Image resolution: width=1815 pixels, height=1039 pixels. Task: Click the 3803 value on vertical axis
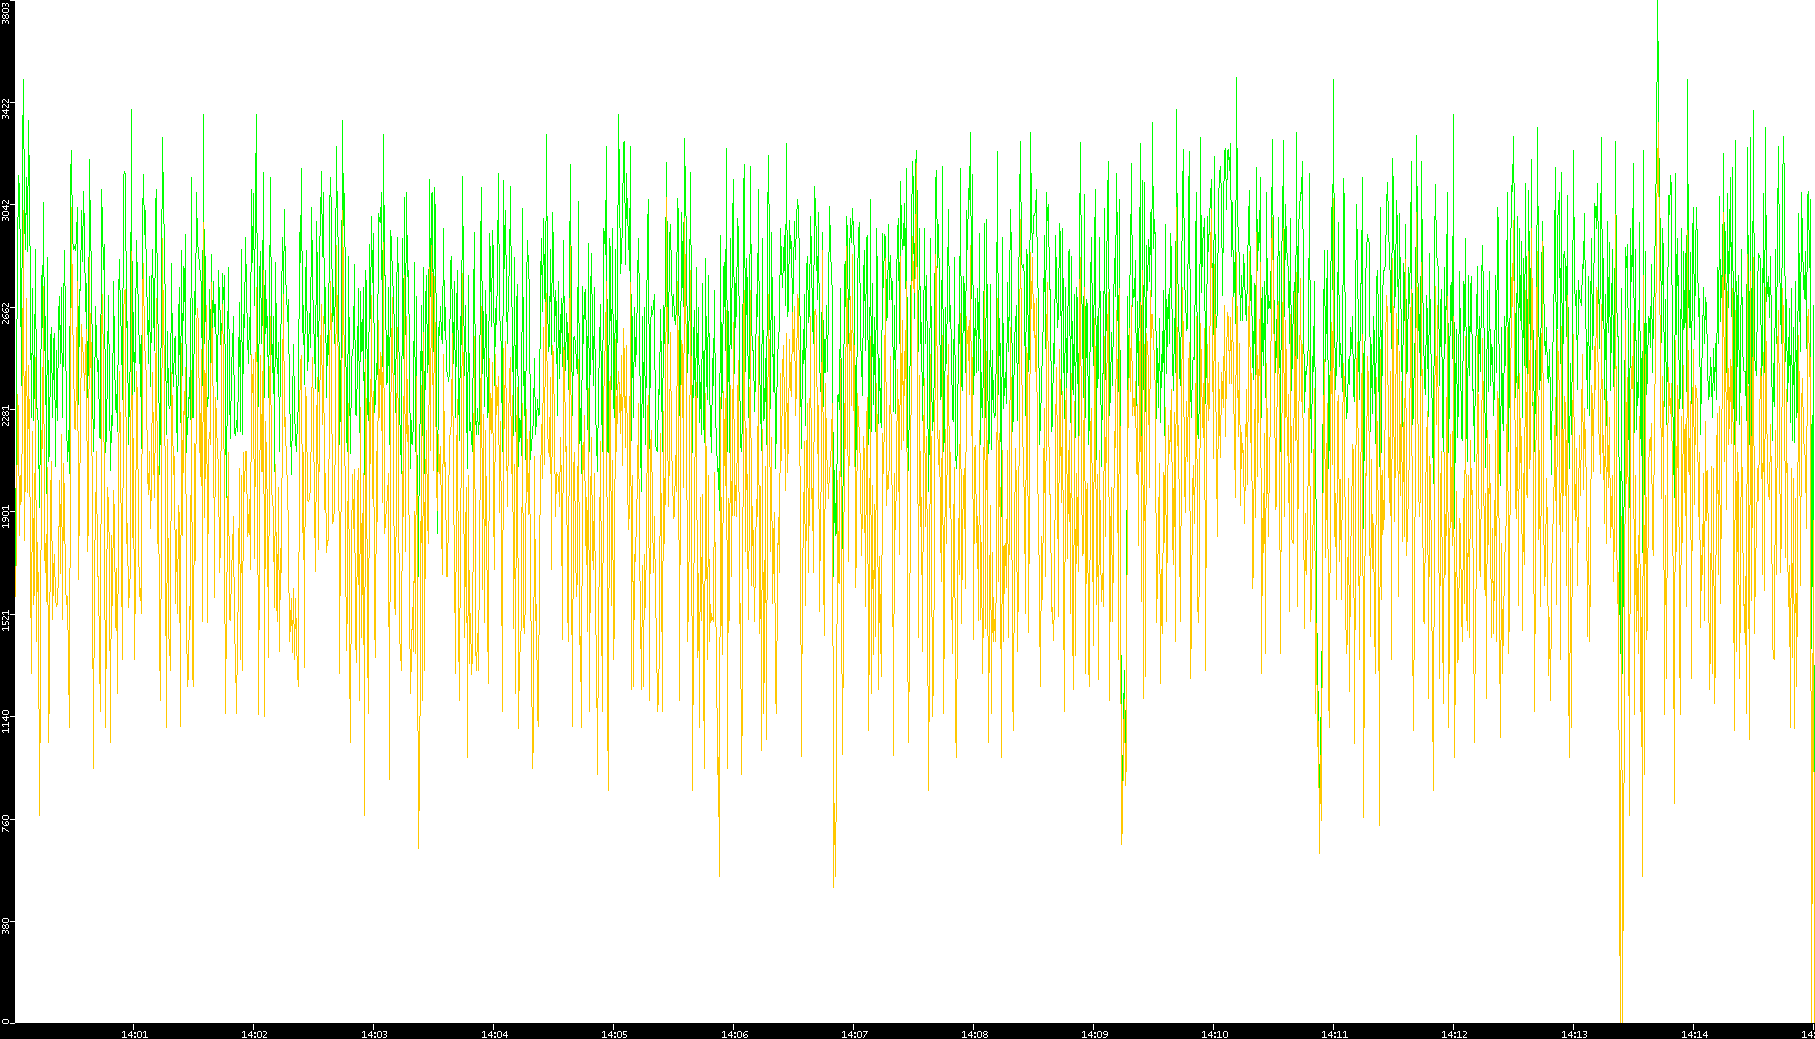(6, 12)
